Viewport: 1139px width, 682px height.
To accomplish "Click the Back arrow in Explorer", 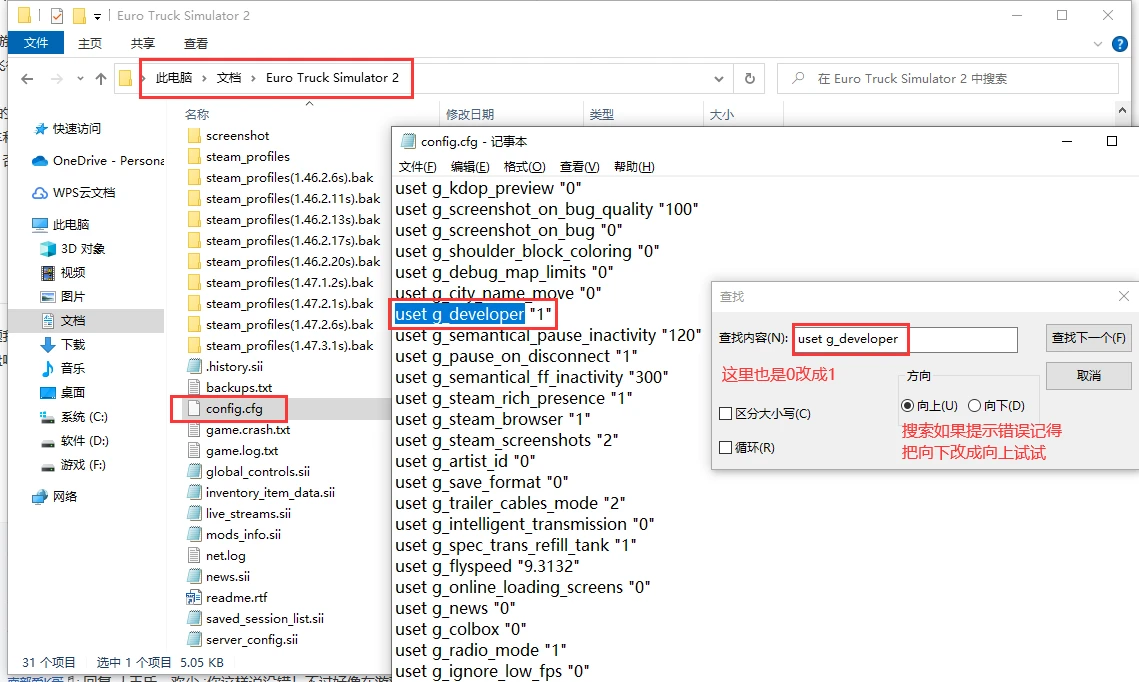I will coord(27,78).
